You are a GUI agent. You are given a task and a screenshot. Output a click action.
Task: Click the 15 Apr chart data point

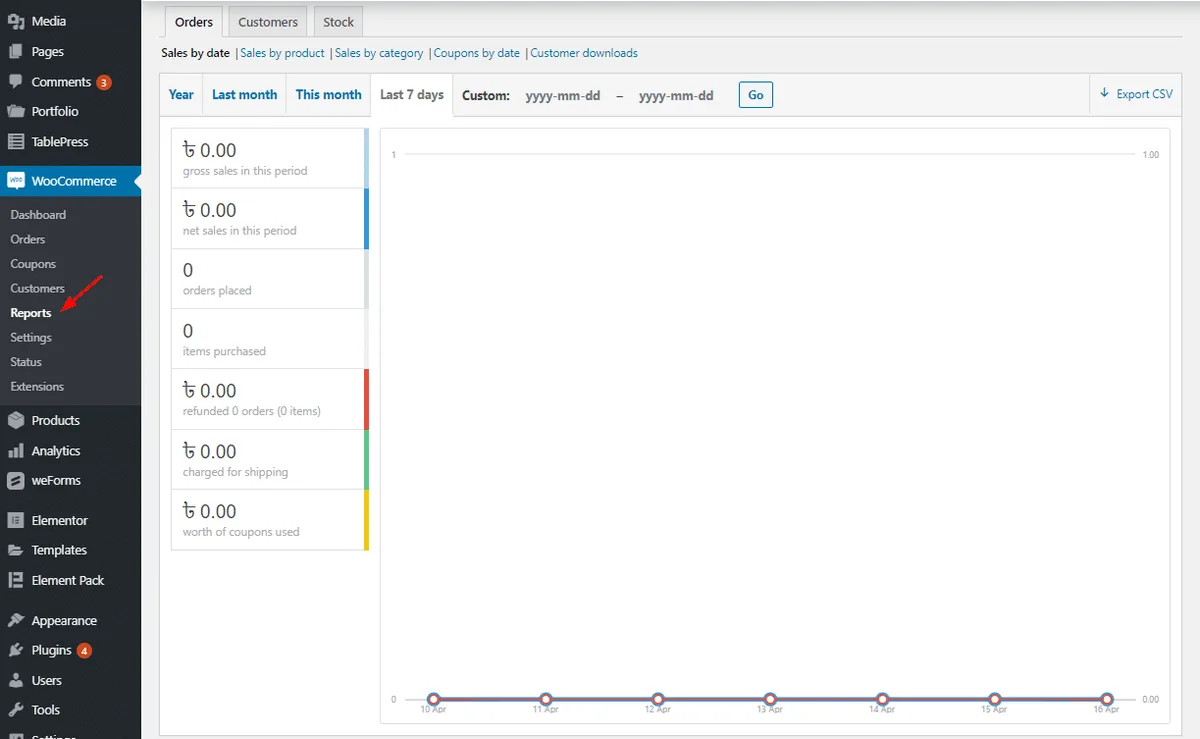(x=994, y=700)
